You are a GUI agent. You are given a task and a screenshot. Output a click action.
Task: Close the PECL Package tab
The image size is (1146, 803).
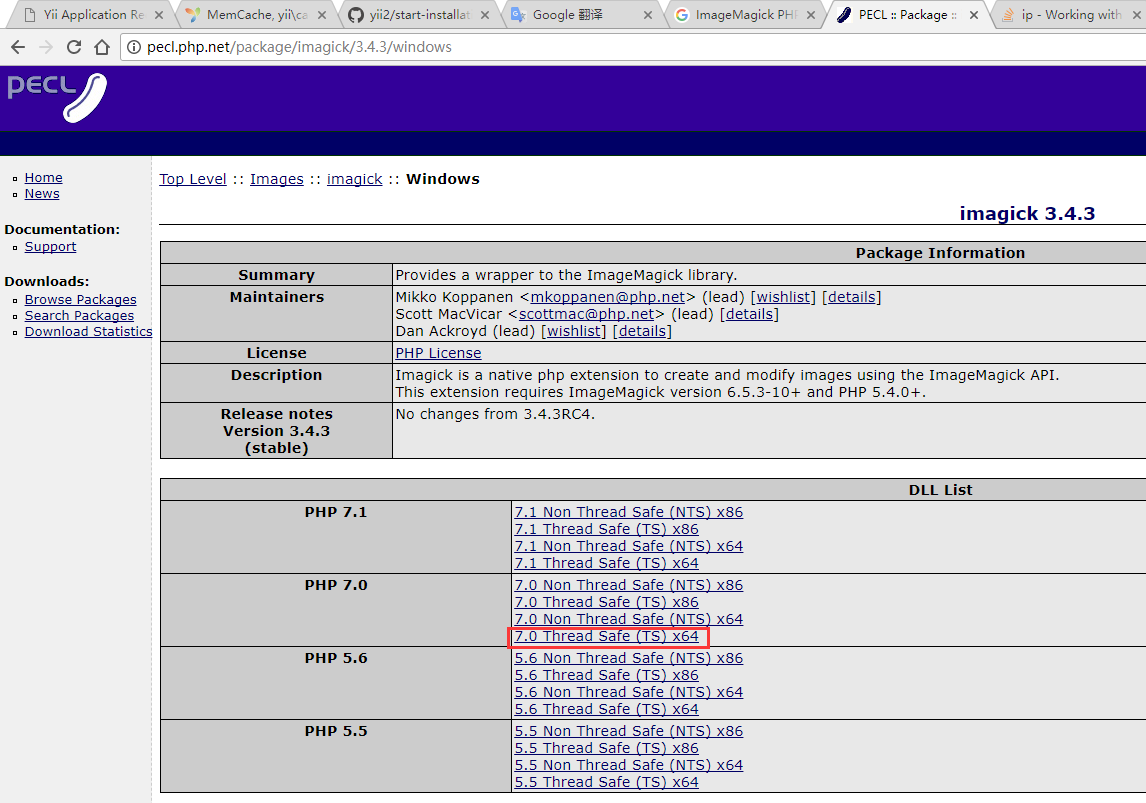click(x=974, y=15)
